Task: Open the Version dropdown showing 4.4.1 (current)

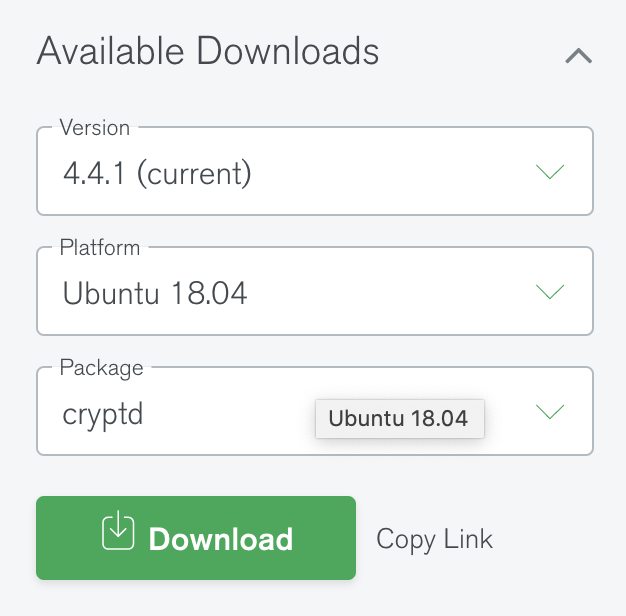Action: [x=314, y=174]
